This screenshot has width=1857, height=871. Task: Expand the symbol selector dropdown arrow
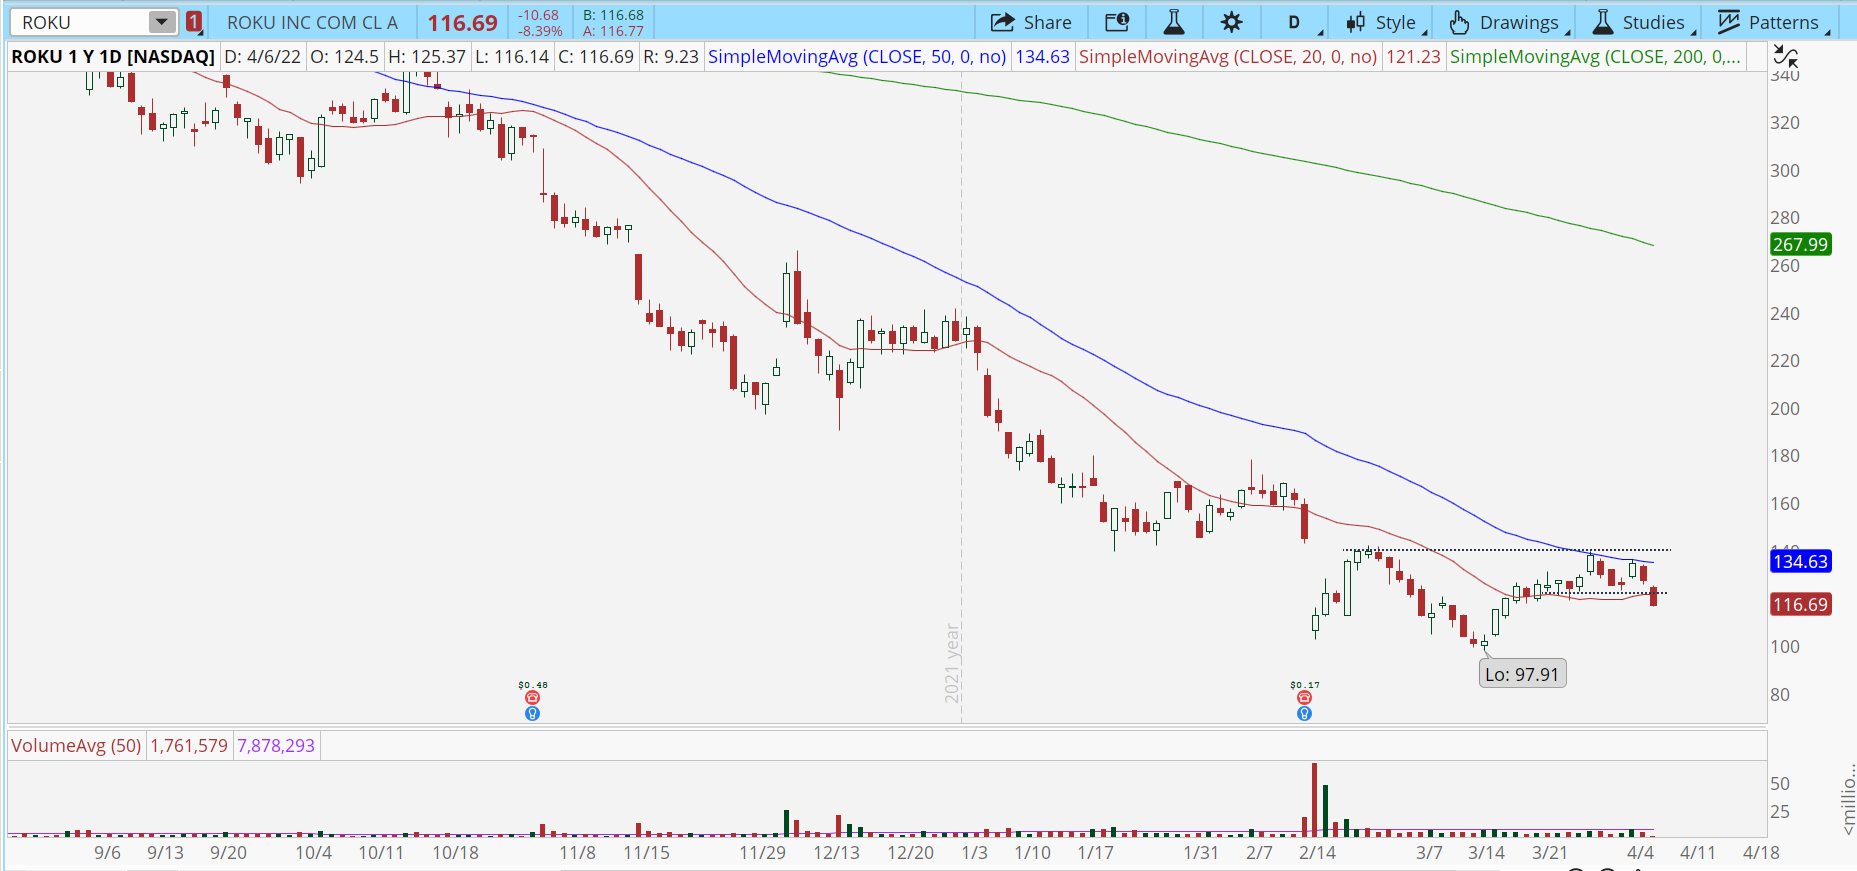pyautogui.click(x=161, y=22)
